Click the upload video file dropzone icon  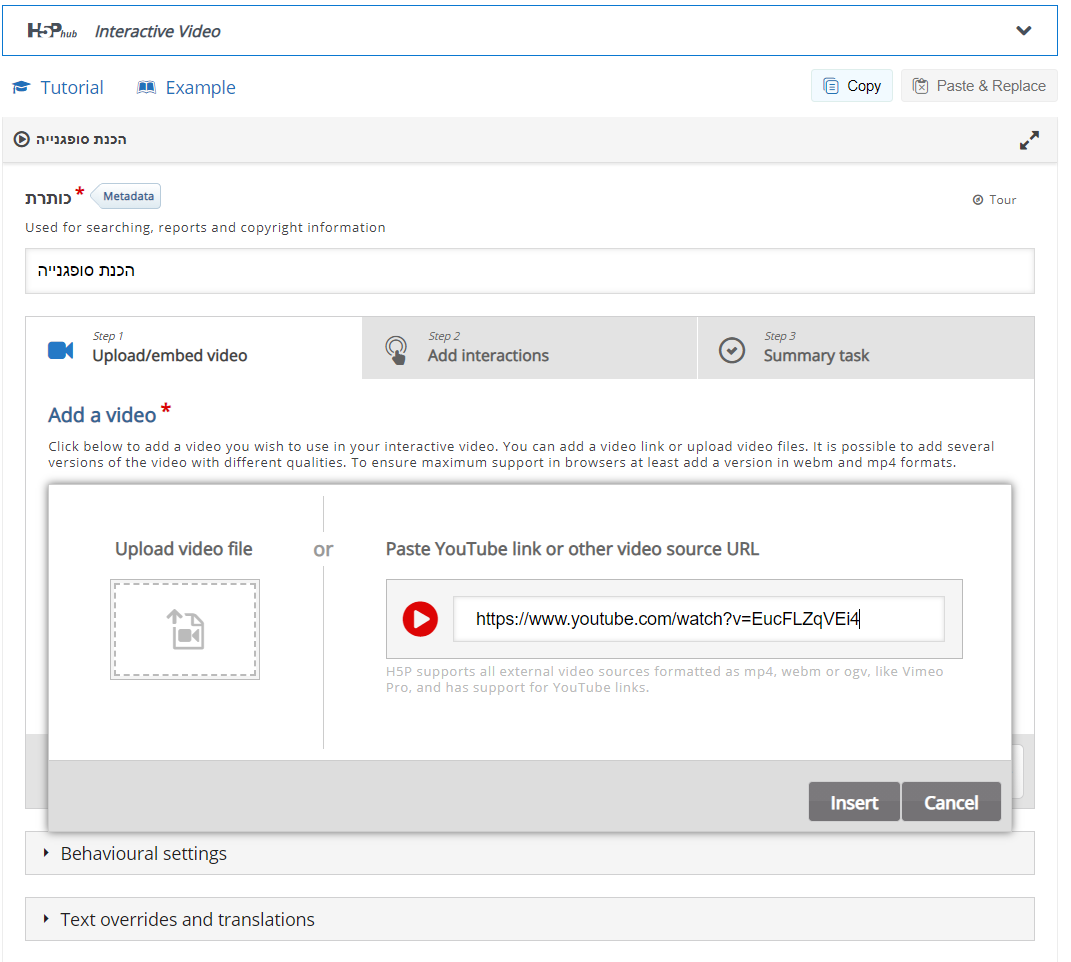(x=185, y=630)
